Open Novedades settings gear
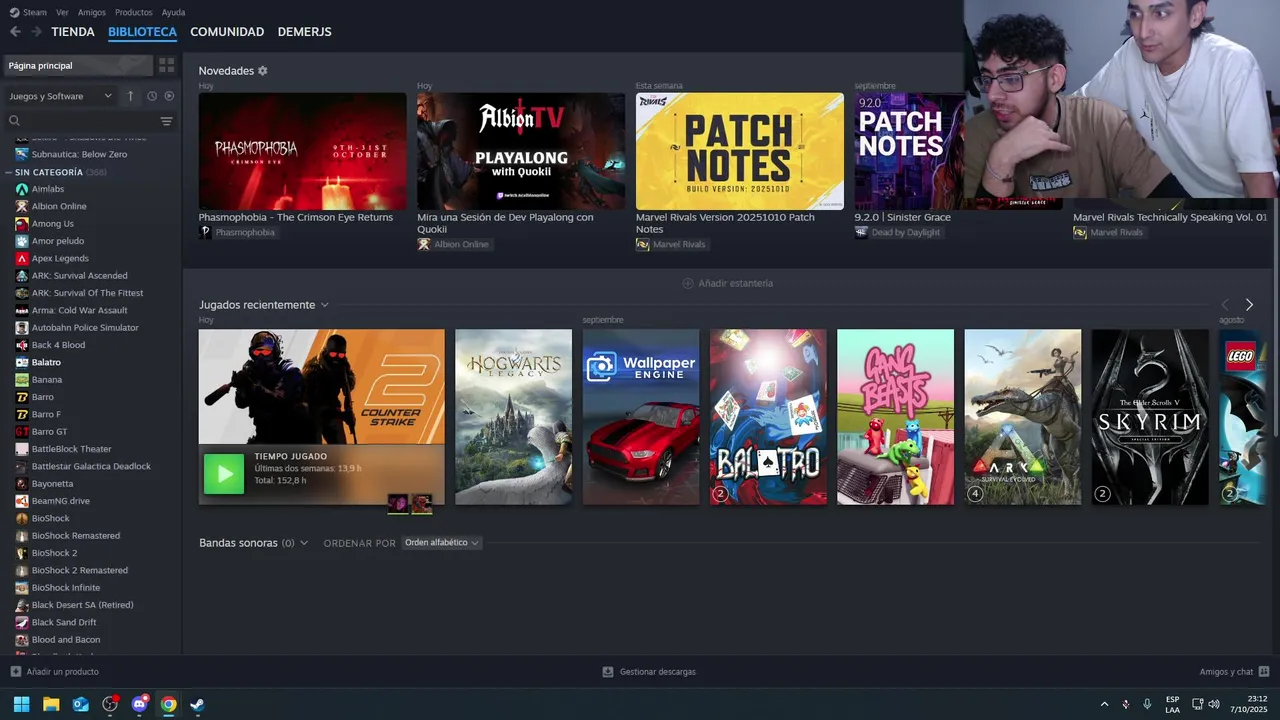 click(263, 71)
